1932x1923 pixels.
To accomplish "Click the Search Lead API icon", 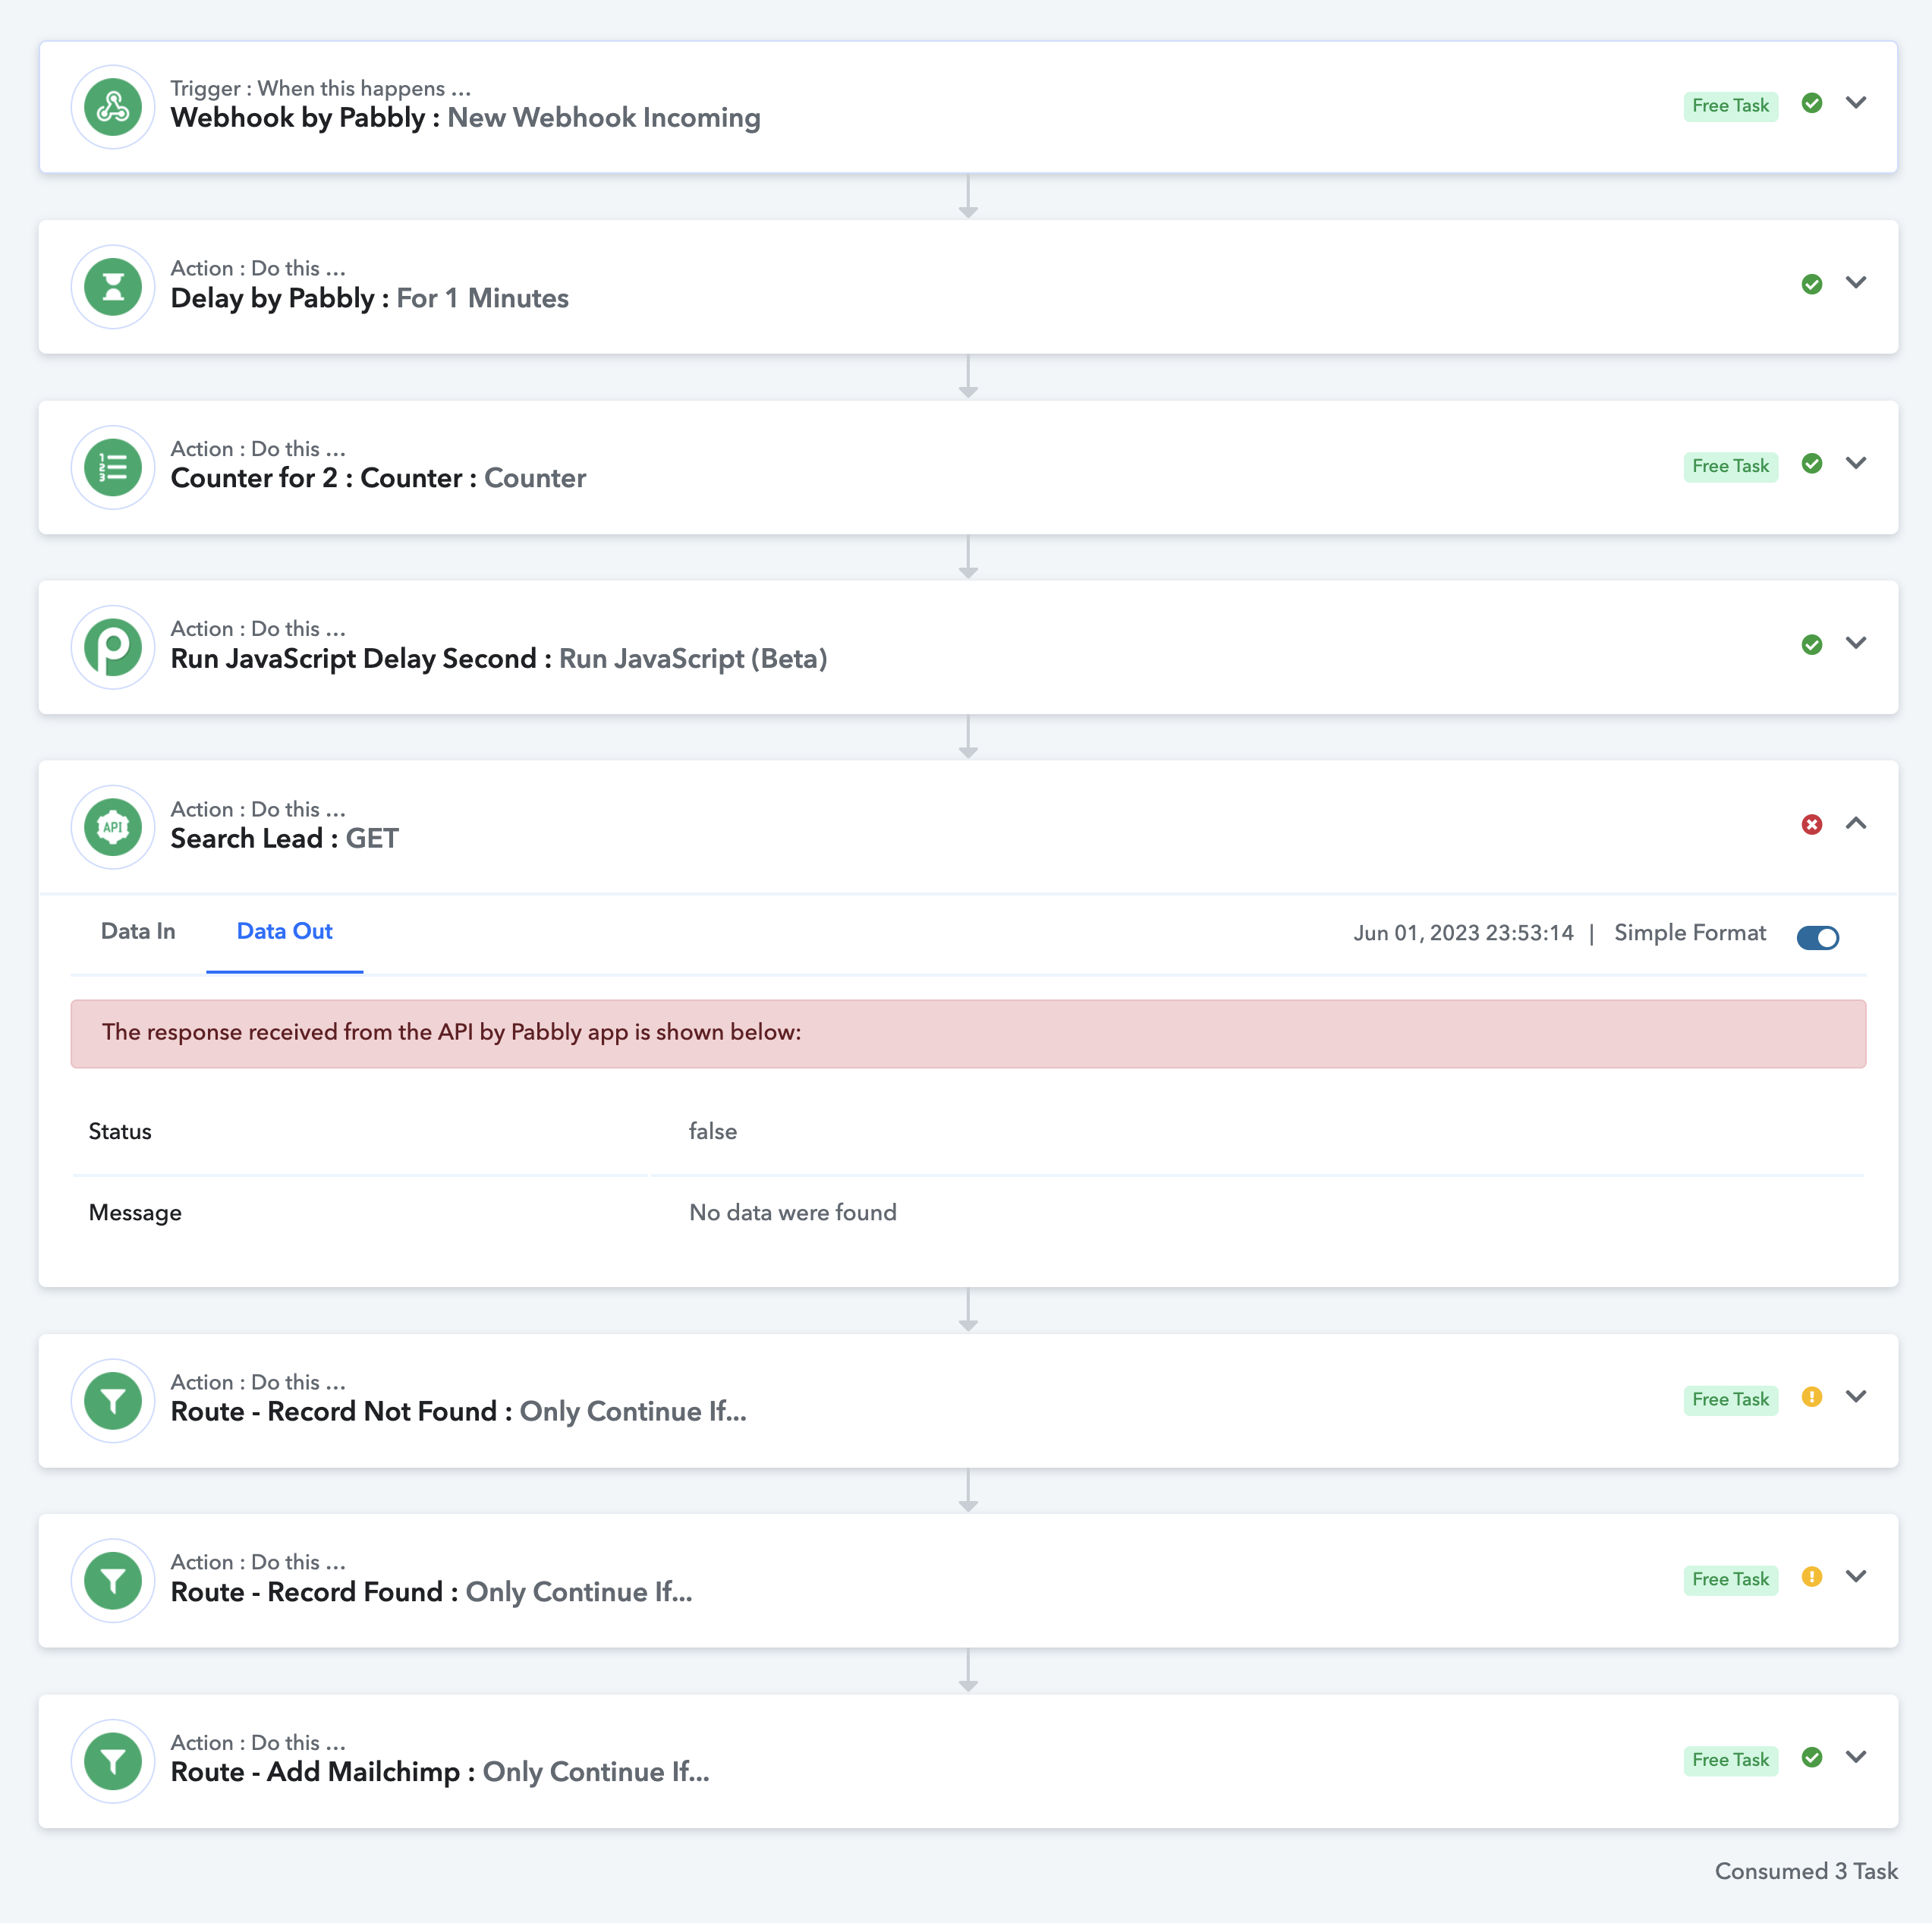I will coord(113,827).
